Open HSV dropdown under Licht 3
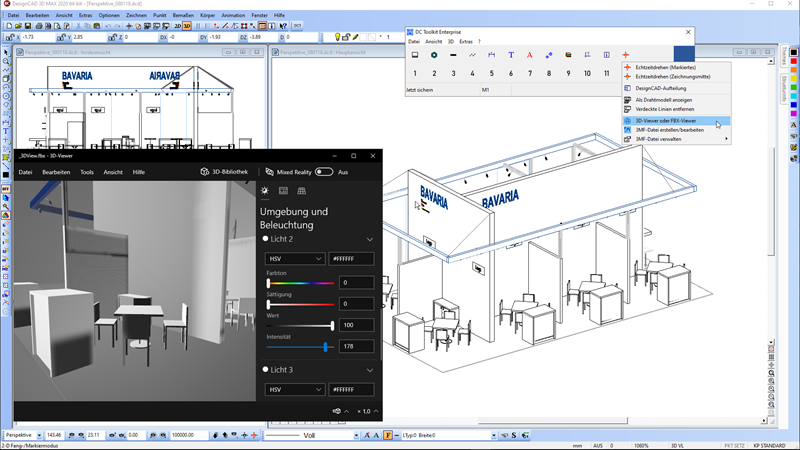The image size is (800, 450). pos(294,389)
